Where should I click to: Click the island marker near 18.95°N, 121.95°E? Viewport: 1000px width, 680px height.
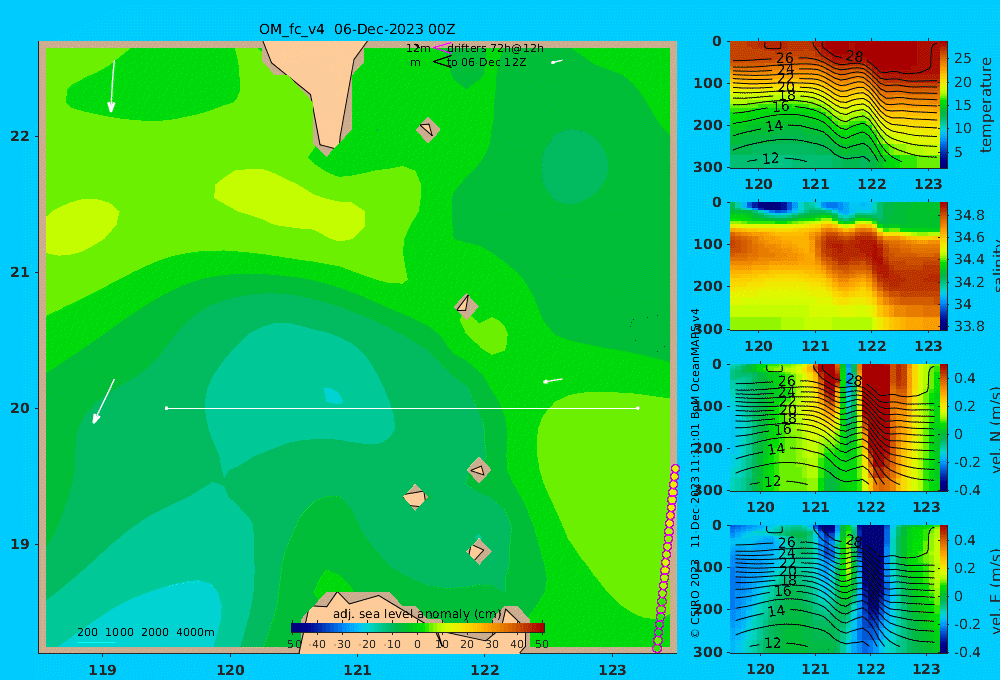478,551
